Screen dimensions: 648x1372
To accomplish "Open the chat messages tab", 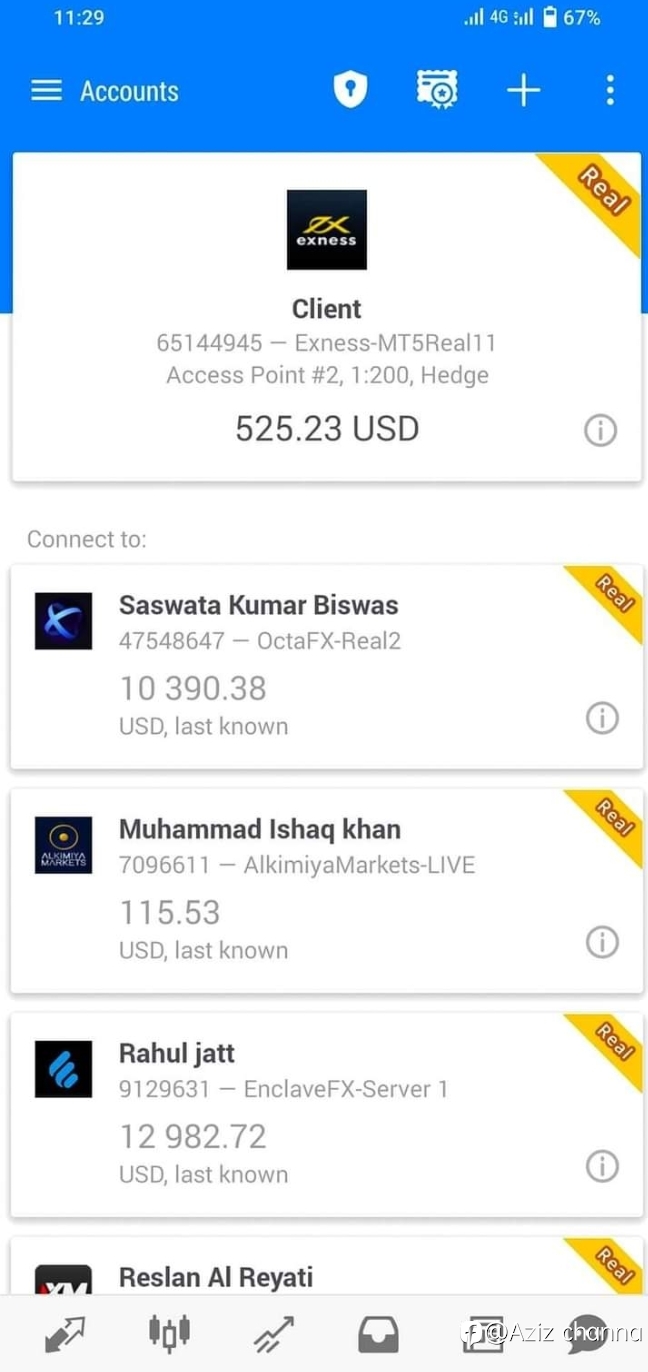I will pyautogui.click(x=587, y=1334).
